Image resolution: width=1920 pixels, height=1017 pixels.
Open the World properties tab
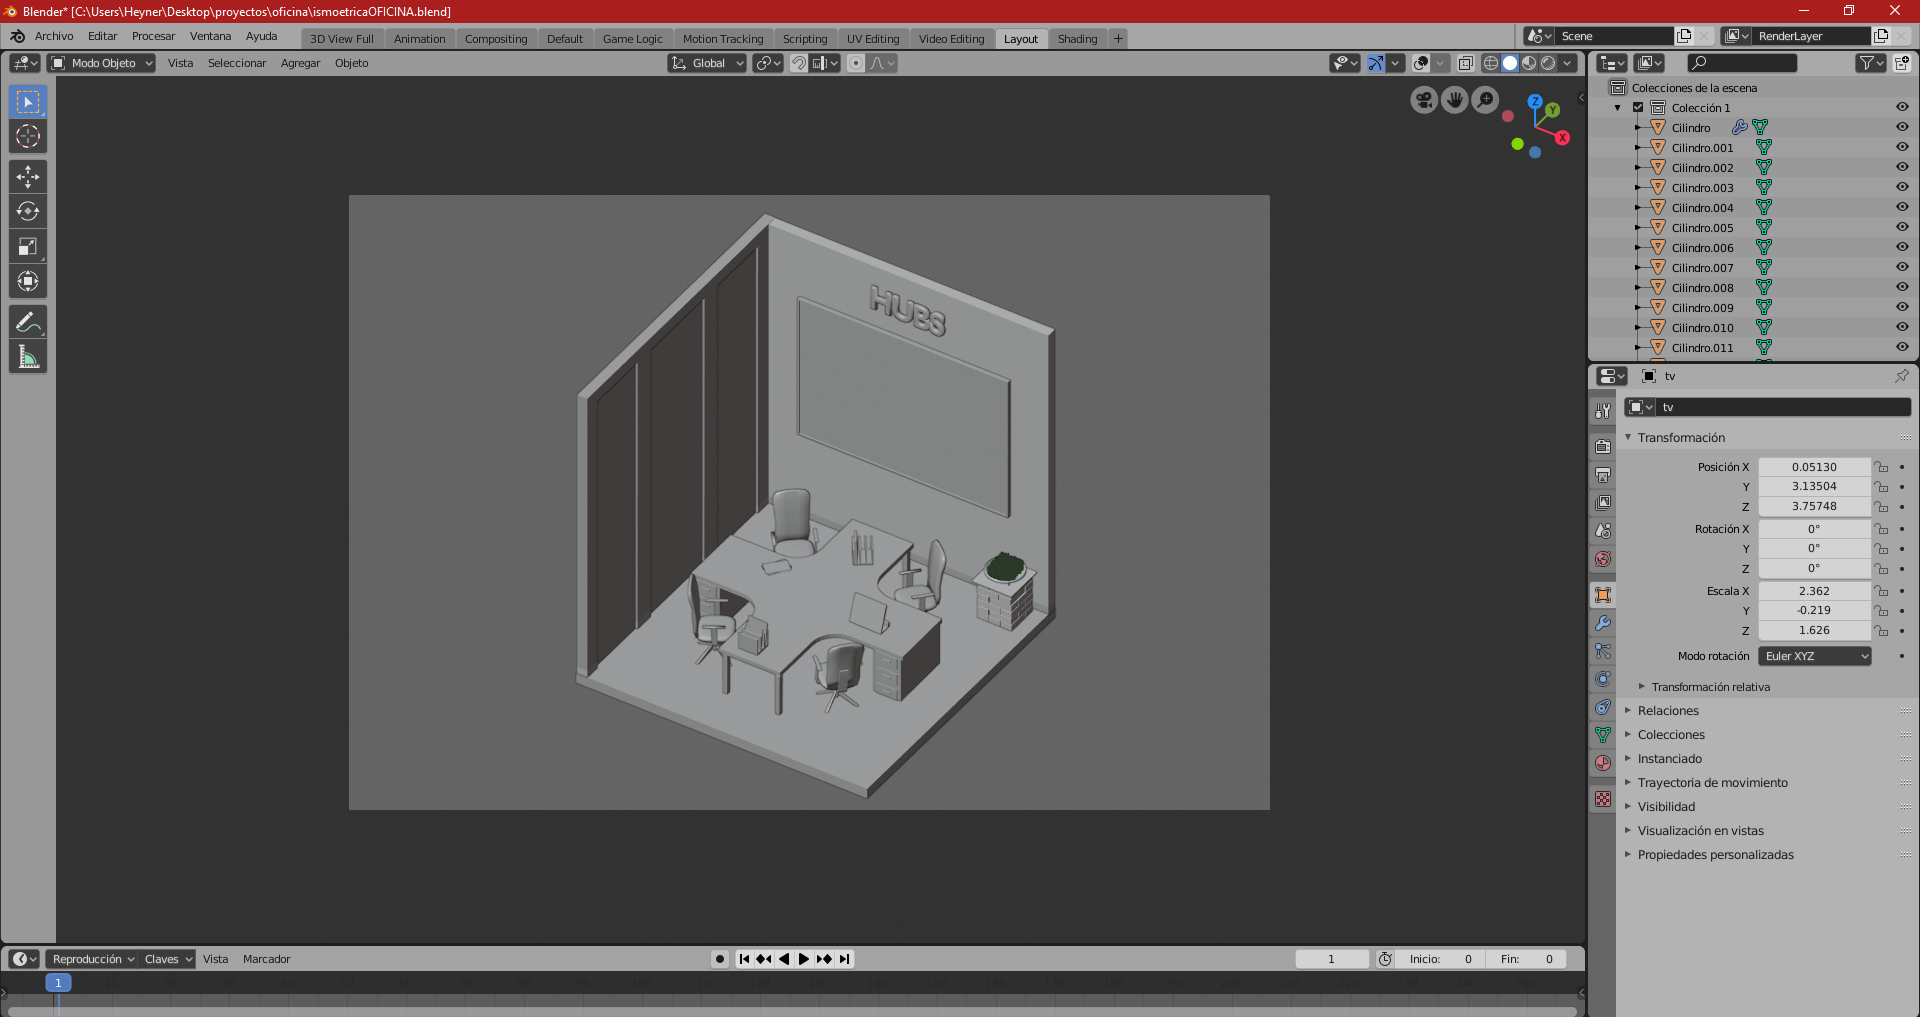(x=1603, y=558)
